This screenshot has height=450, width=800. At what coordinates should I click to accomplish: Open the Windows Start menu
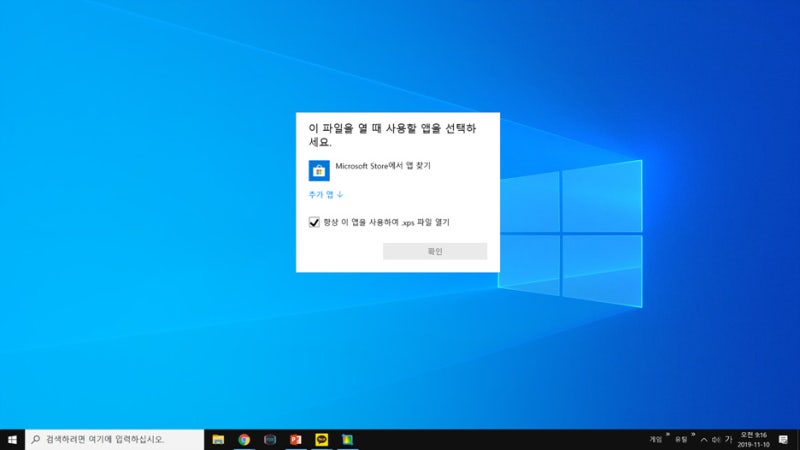coord(12,439)
